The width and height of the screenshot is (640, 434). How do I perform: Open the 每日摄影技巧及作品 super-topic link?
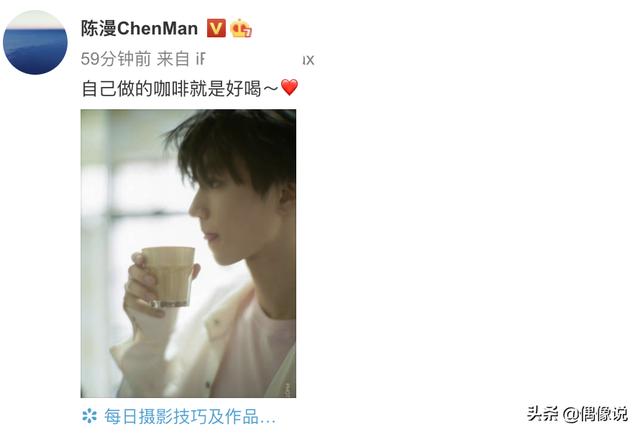click(x=181, y=416)
